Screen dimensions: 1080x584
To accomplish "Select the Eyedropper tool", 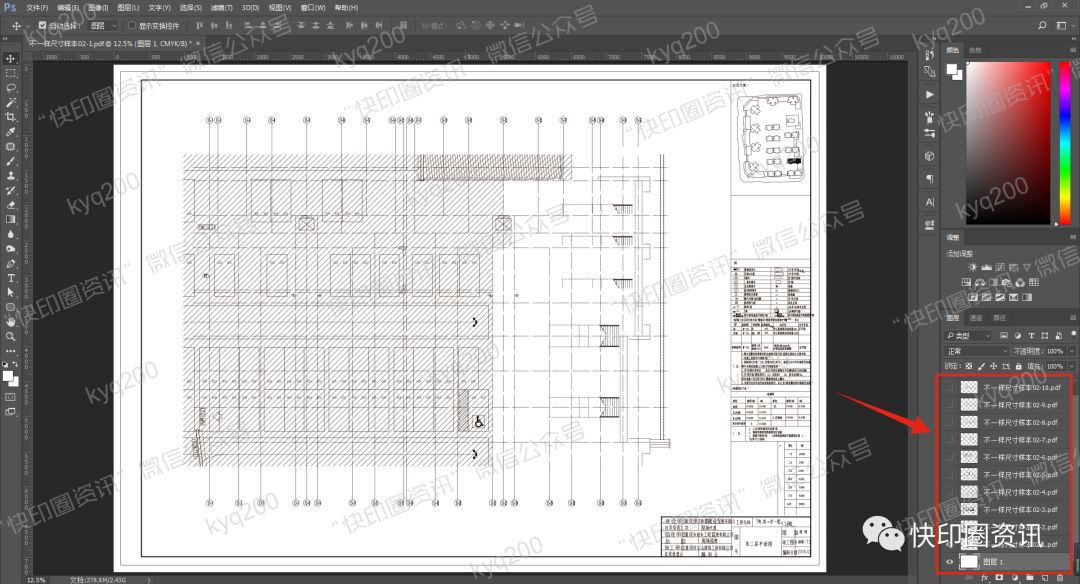I will (x=10, y=132).
